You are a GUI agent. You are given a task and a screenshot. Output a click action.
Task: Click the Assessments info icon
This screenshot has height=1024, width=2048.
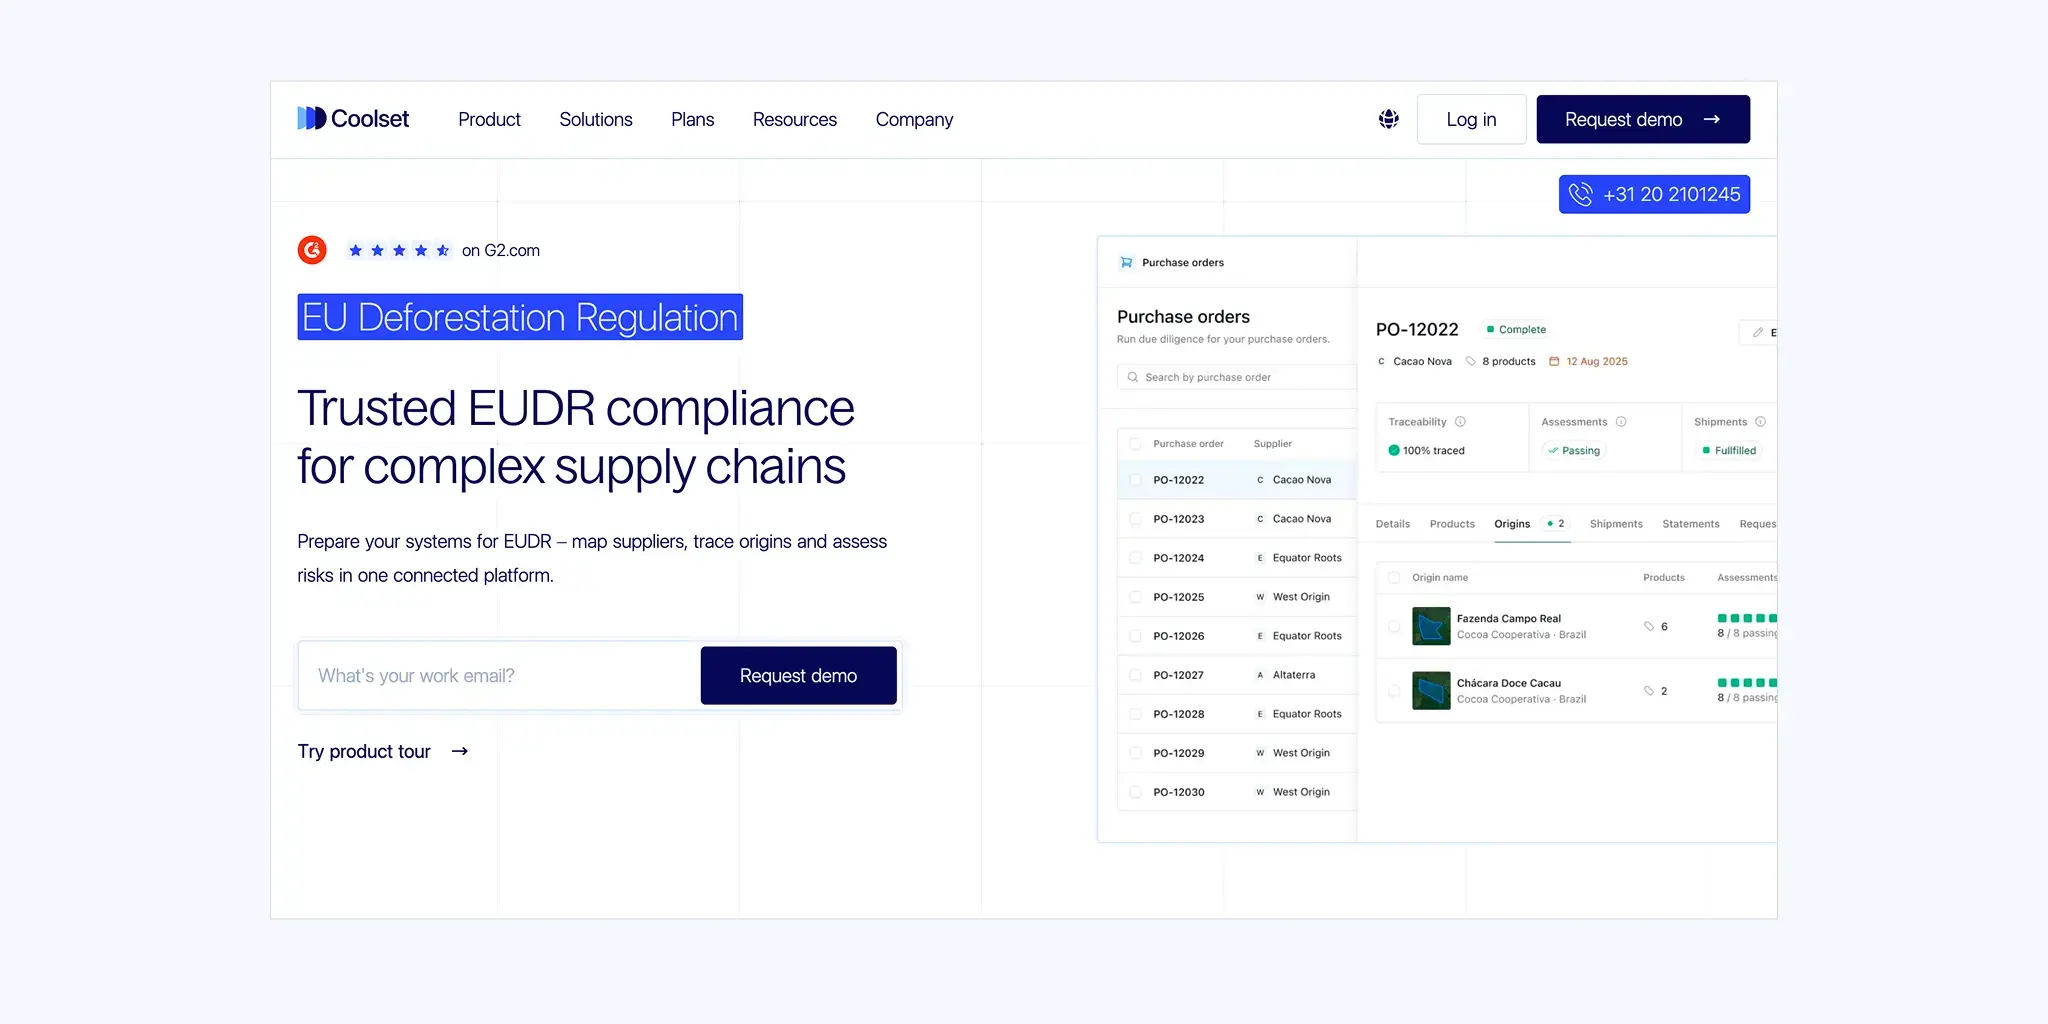point(1621,422)
